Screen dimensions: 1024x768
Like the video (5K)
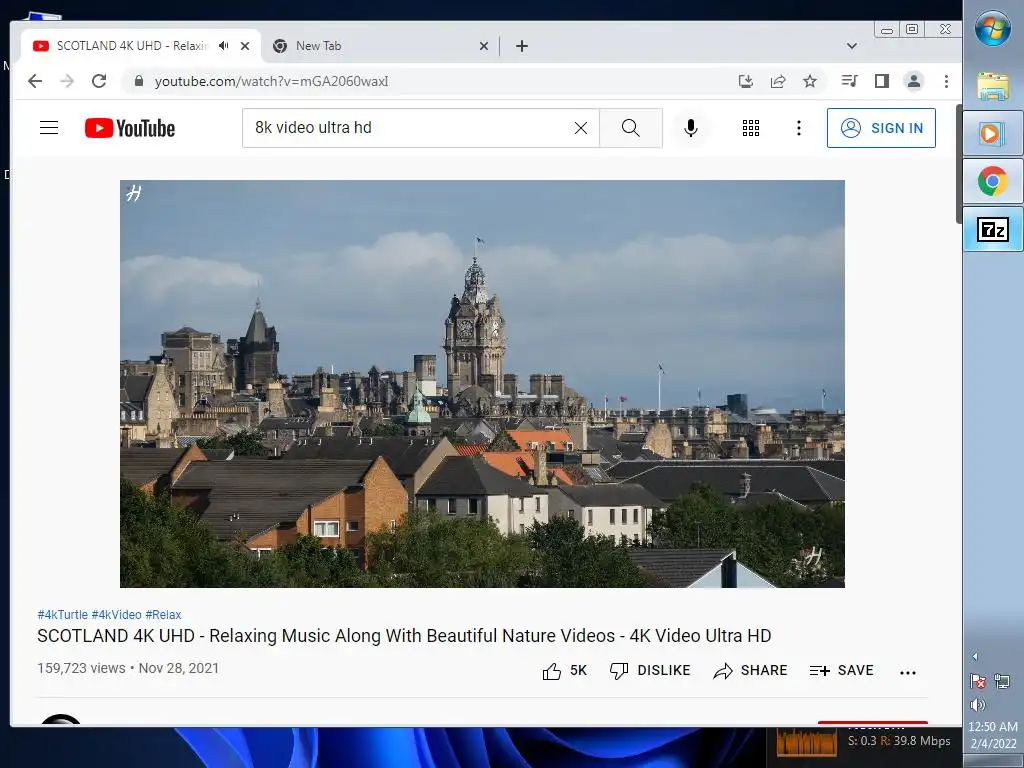tap(564, 671)
